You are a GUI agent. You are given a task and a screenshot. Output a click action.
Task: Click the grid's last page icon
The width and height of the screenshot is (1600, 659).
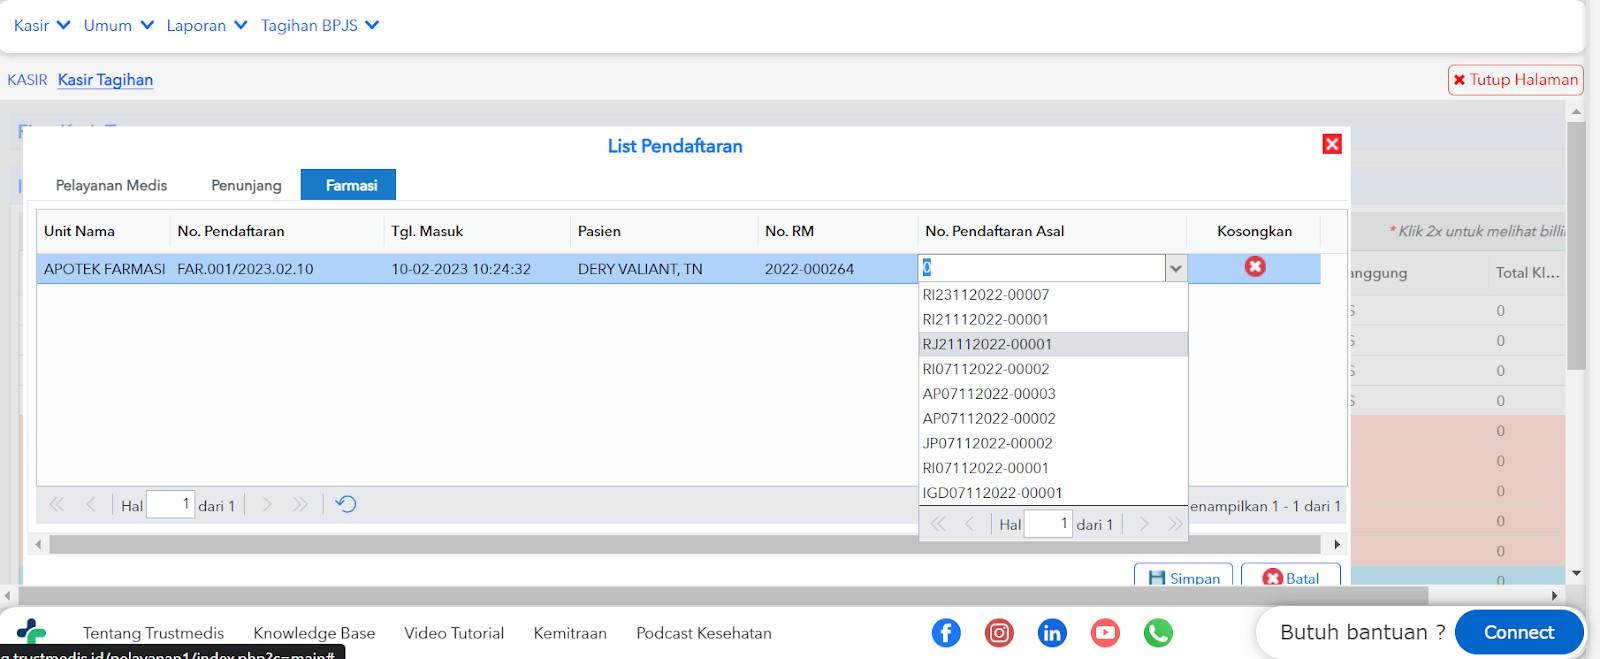(x=300, y=505)
